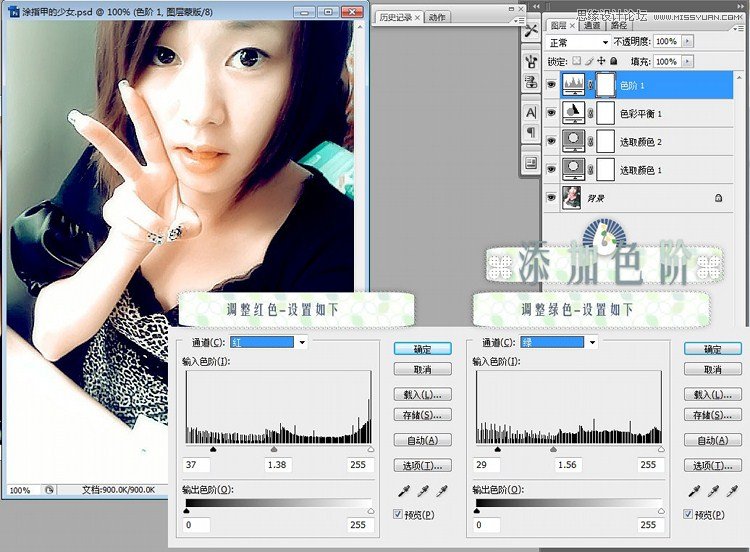Pick the gray point eyedropper in red dialog
This screenshot has width=750, height=552.
tap(423, 491)
